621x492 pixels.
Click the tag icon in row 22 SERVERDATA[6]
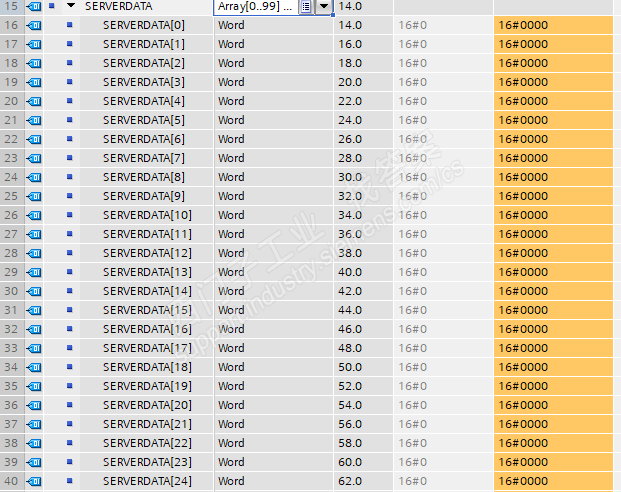coord(34,139)
